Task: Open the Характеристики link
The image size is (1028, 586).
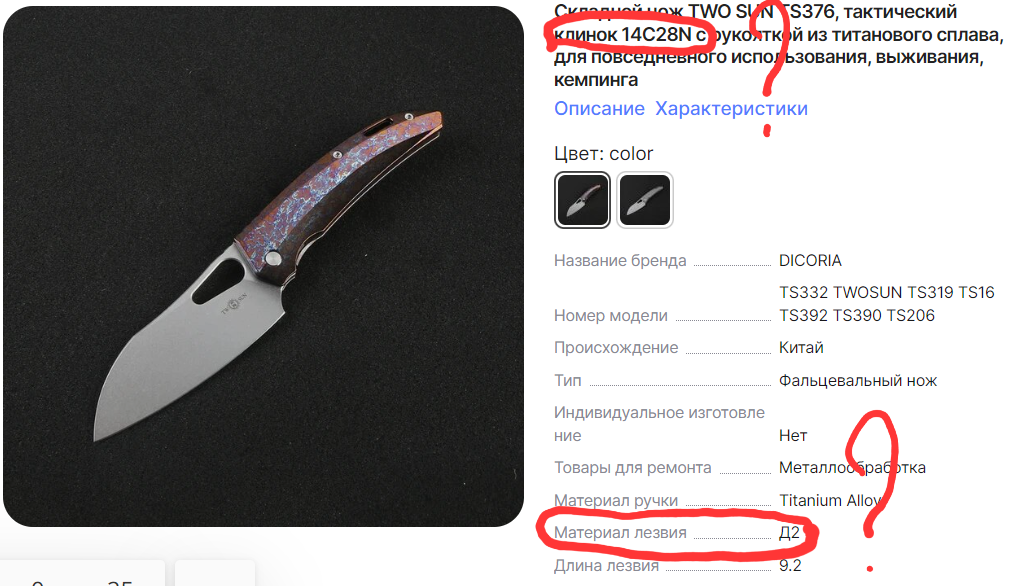Action: [x=731, y=109]
